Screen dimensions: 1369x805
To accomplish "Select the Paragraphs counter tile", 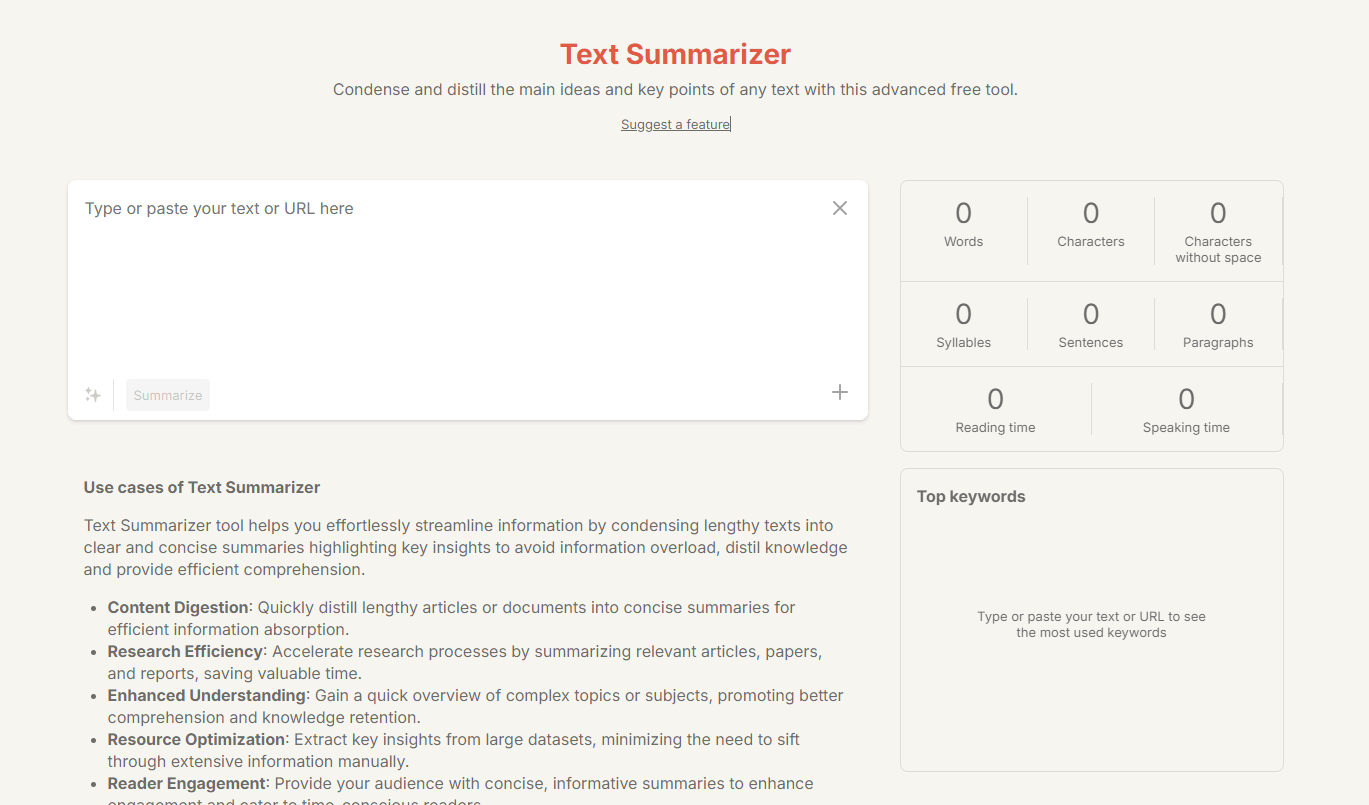I will (x=1218, y=325).
